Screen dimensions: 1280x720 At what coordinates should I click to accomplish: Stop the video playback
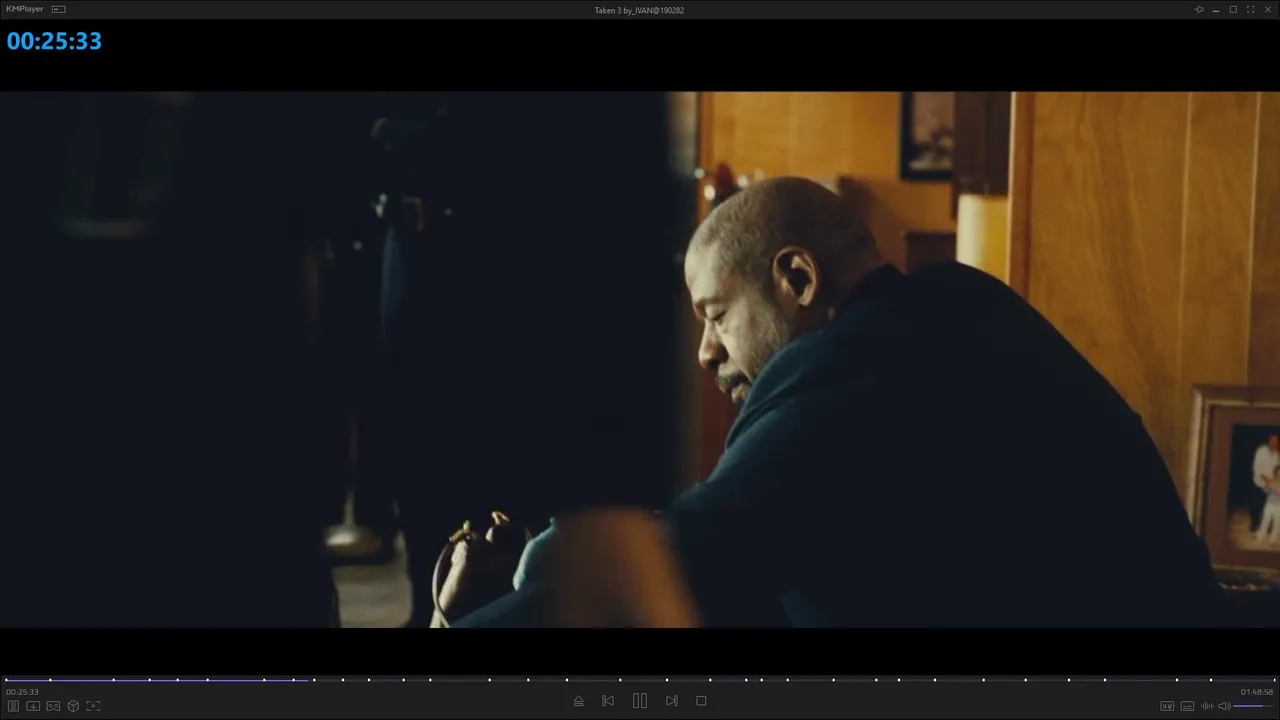[701, 701]
